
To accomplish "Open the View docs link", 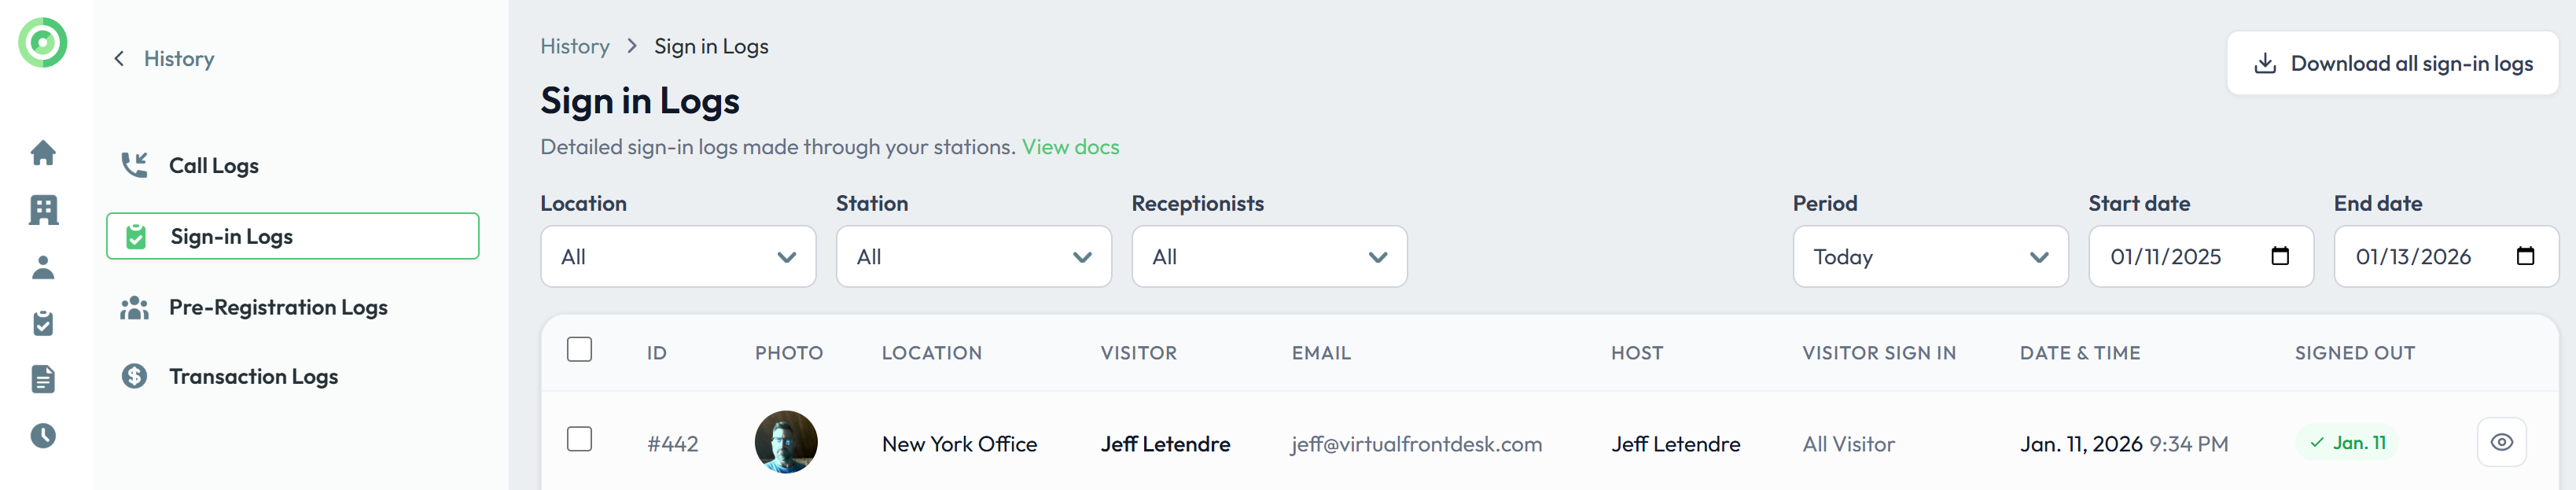I will [x=1071, y=146].
